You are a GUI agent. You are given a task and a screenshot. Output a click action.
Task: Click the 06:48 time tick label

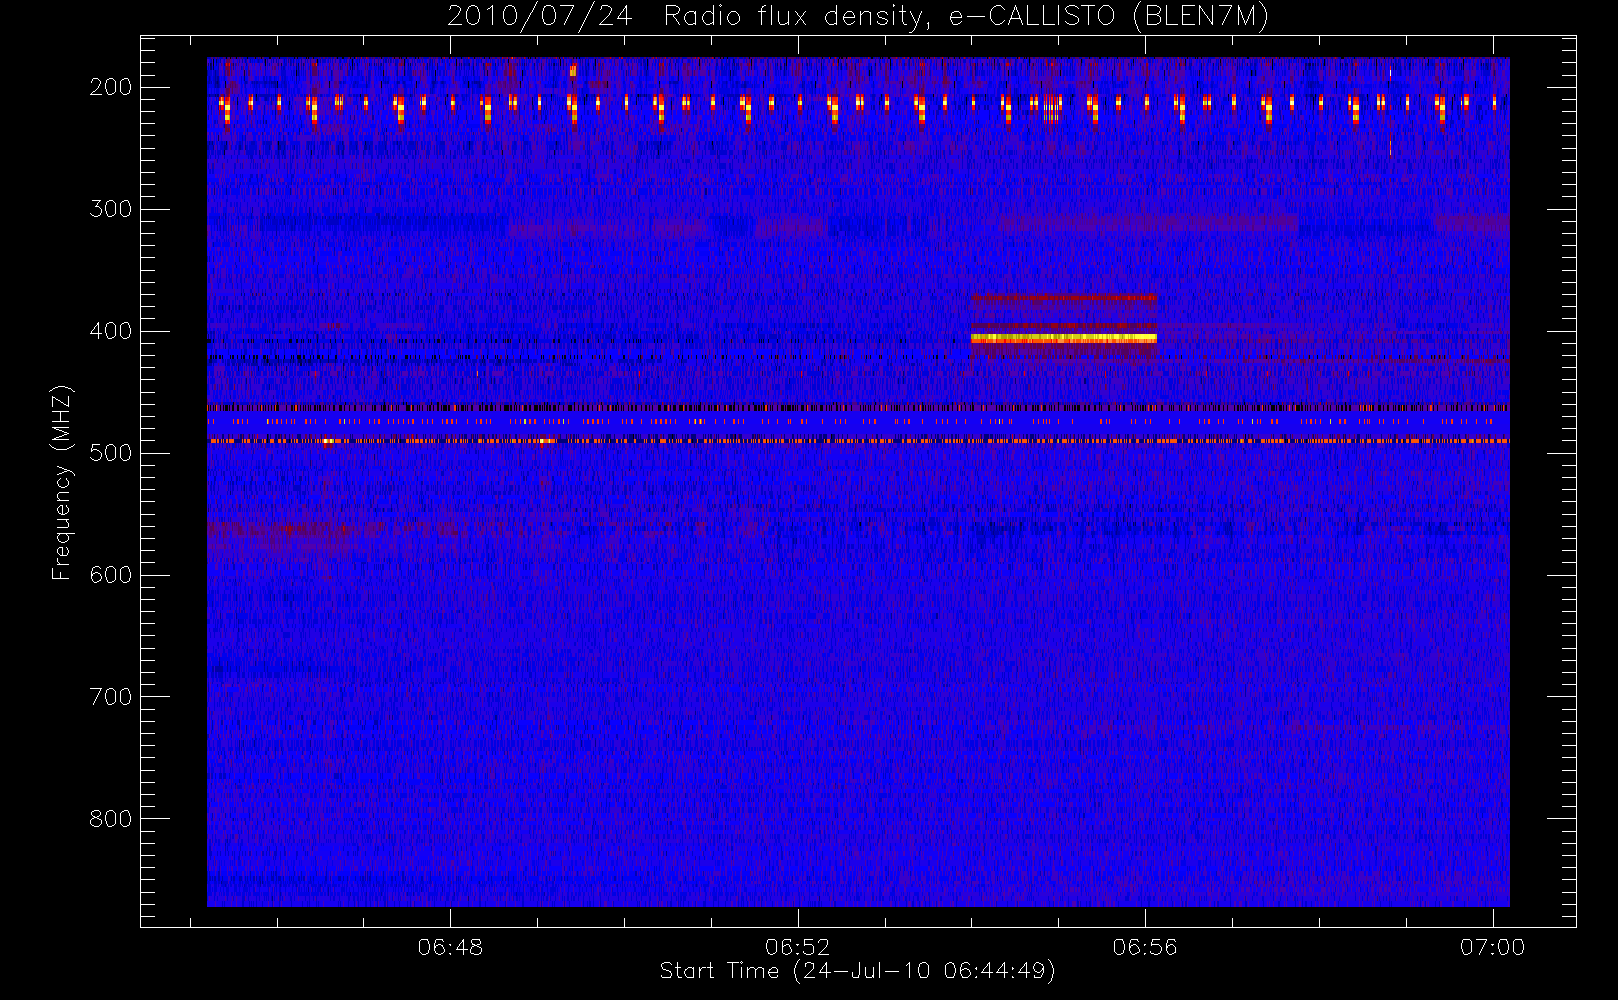pos(450,947)
